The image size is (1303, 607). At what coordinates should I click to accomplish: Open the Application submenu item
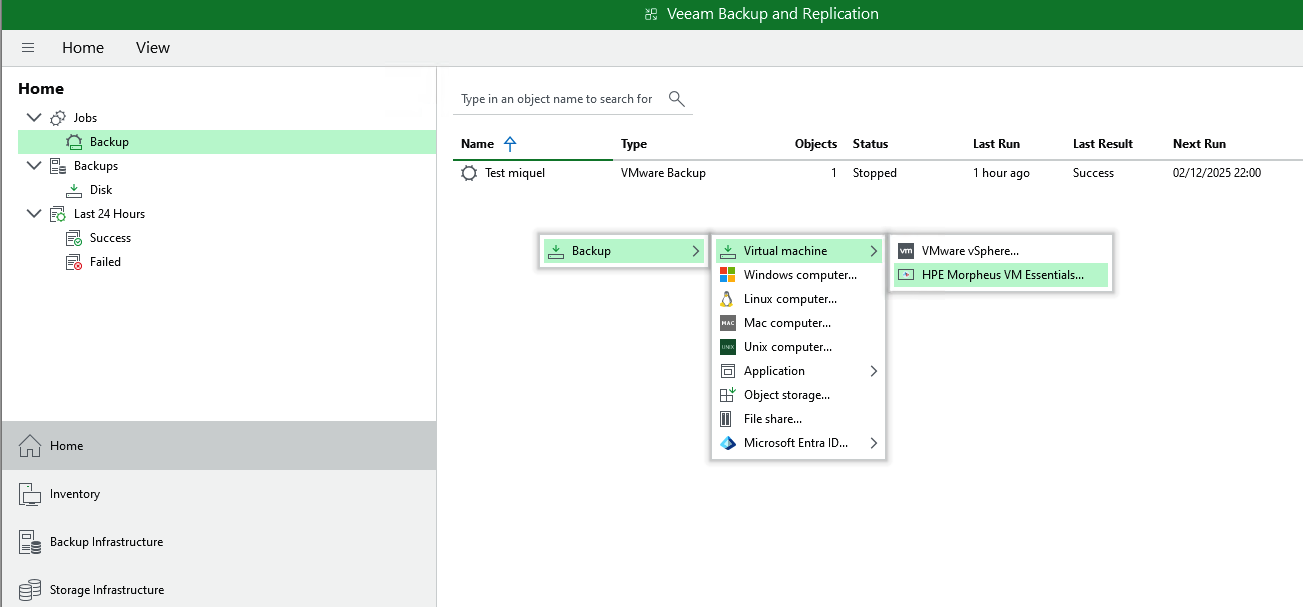click(798, 371)
